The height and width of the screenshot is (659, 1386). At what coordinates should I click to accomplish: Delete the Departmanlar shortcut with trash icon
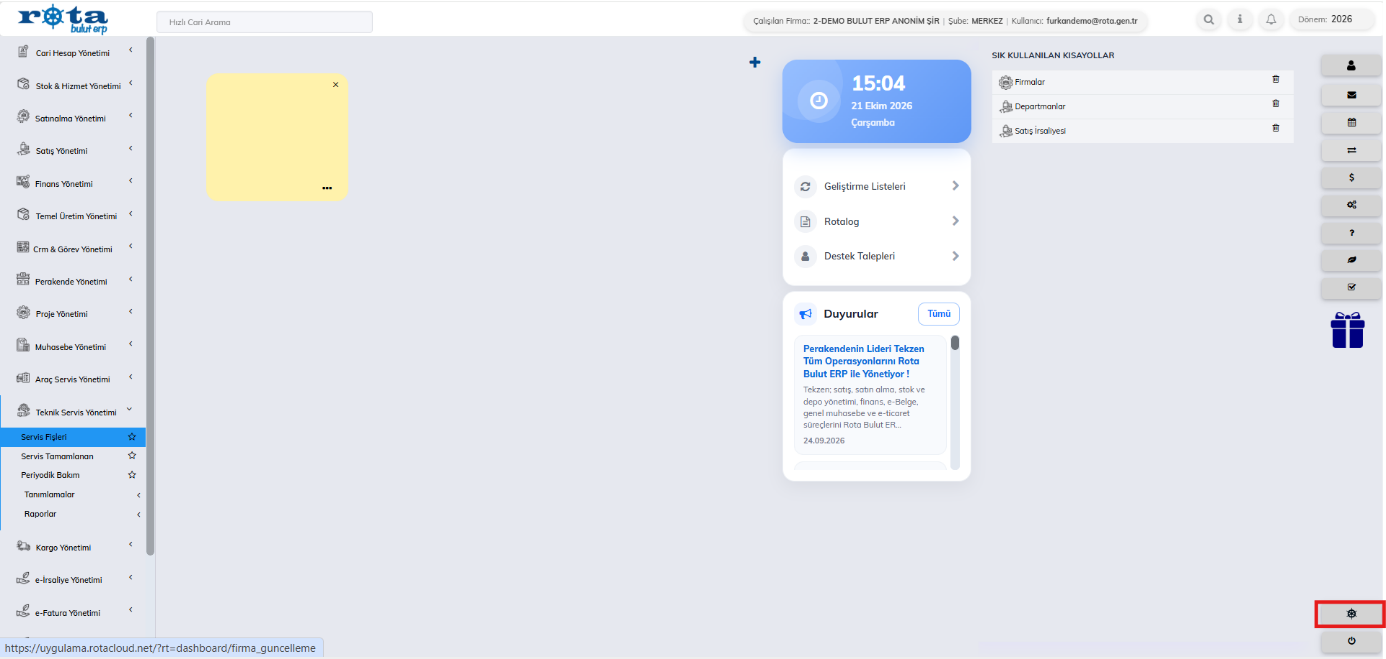[x=1275, y=103]
